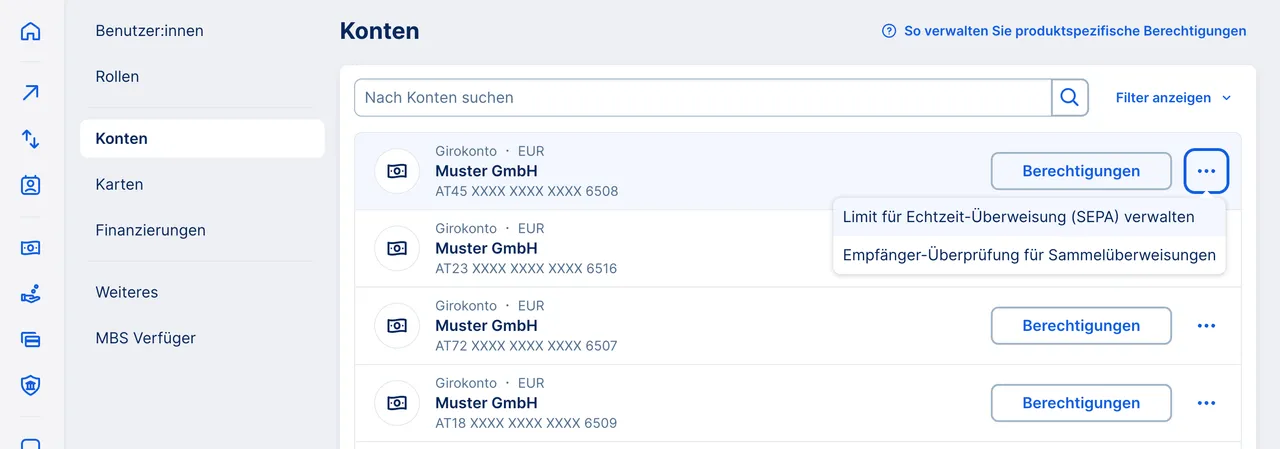Select Limit für Echtzeit-Überweisung (SEPA) verwalten
This screenshot has width=1280, height=449.
(x=1018, y=217)
